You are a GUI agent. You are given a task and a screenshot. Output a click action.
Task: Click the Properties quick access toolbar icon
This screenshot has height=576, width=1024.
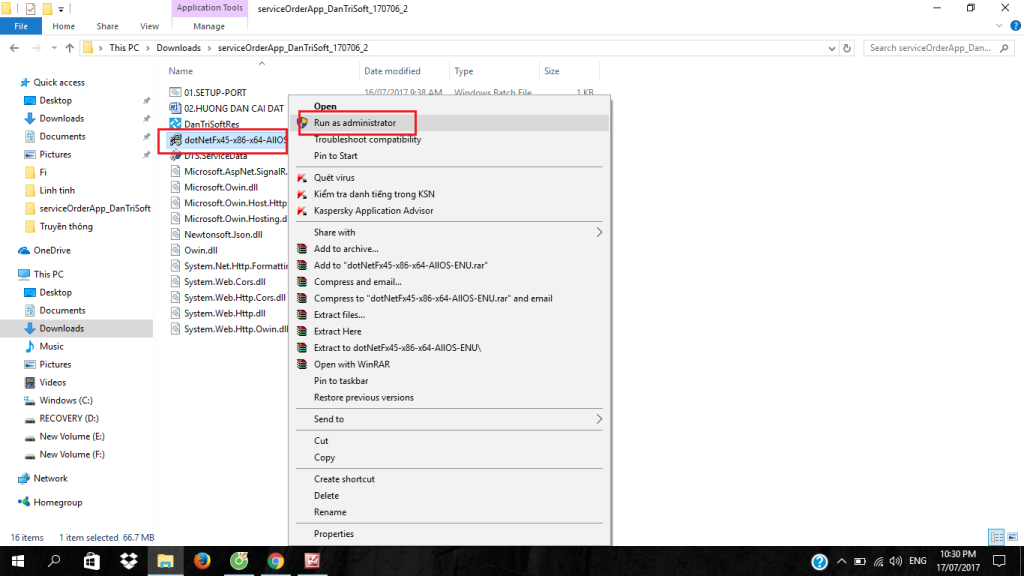click(x=30, y=8)
